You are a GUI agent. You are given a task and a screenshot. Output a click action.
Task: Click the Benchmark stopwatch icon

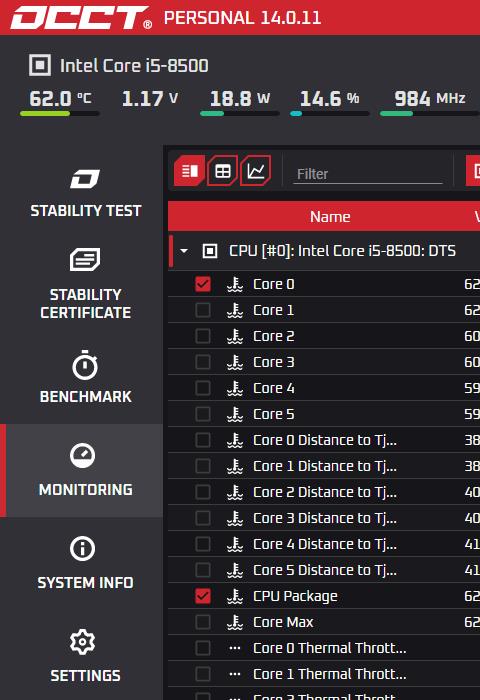(85, 366)
